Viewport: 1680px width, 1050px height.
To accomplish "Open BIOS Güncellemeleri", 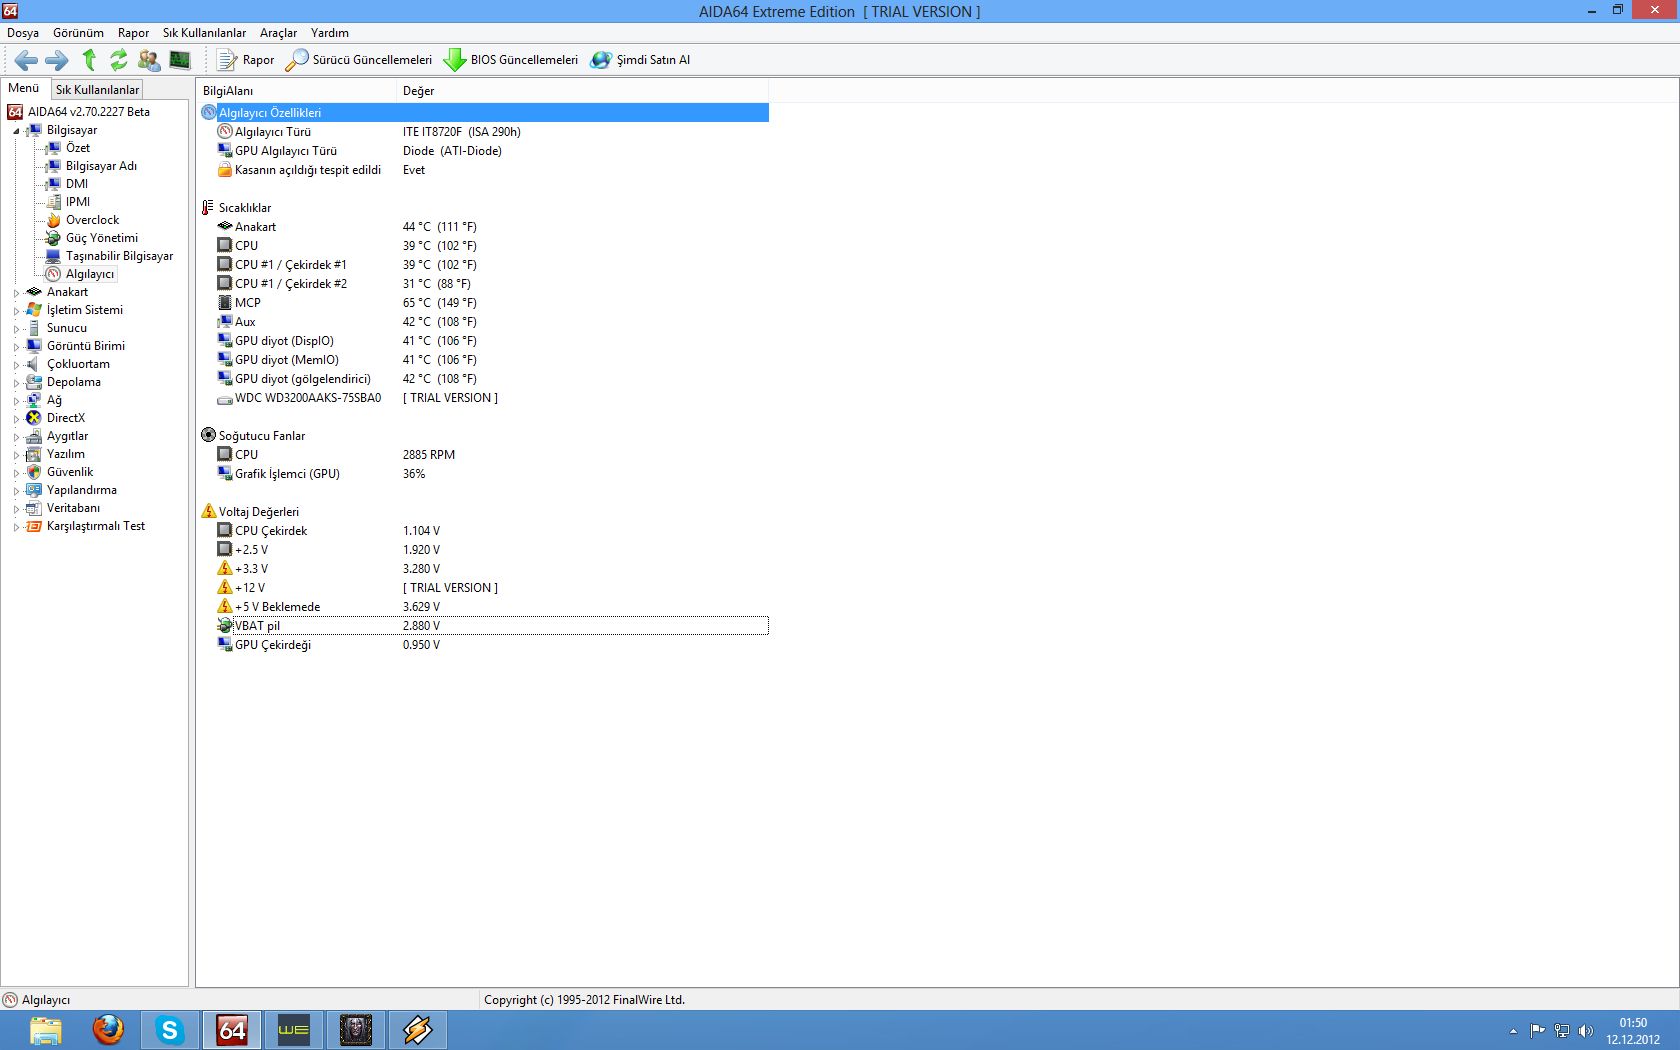I will (x=511, y=60).
